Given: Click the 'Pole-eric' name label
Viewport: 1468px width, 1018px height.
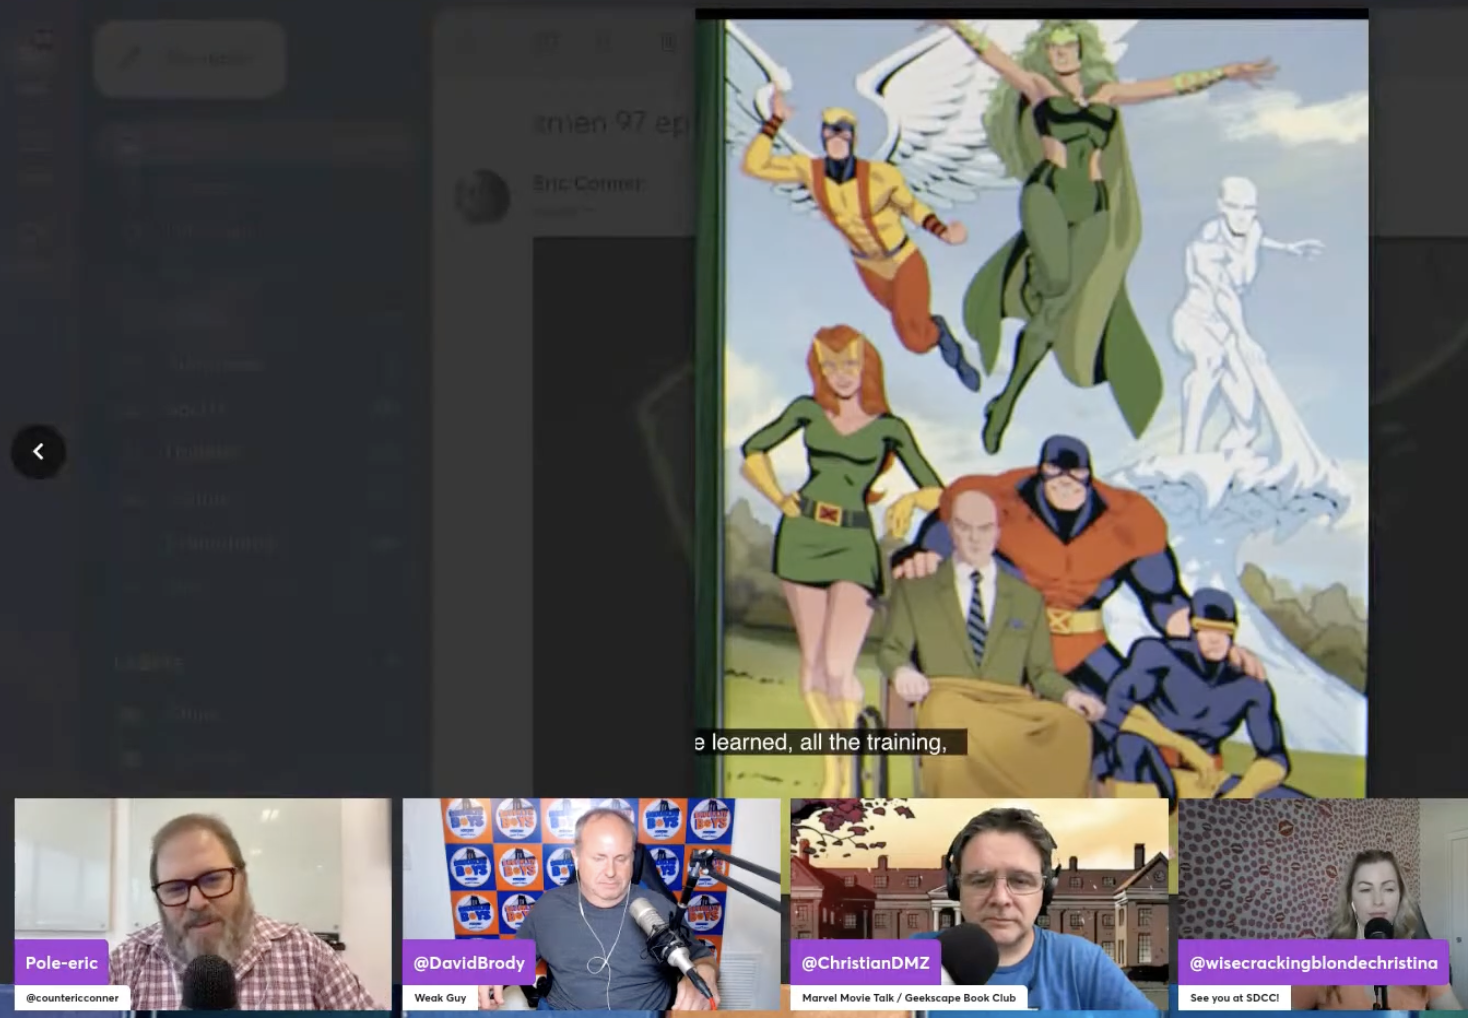Looking at the screenshot, I should [x=62, y=963].
